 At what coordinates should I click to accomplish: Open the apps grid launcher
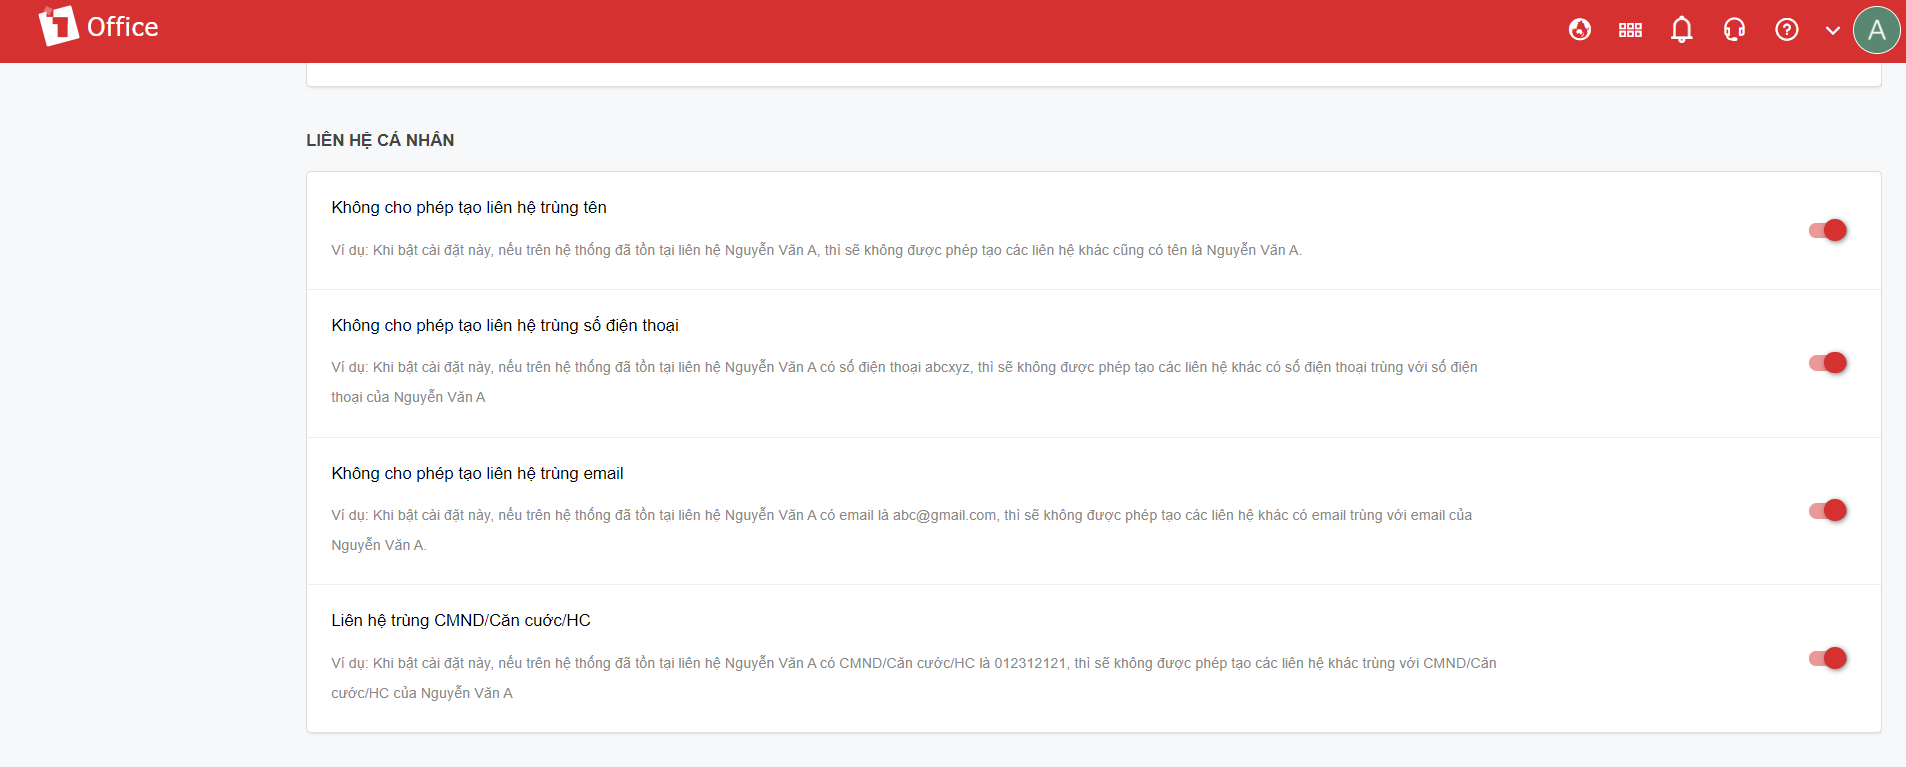click(1630, 30)
